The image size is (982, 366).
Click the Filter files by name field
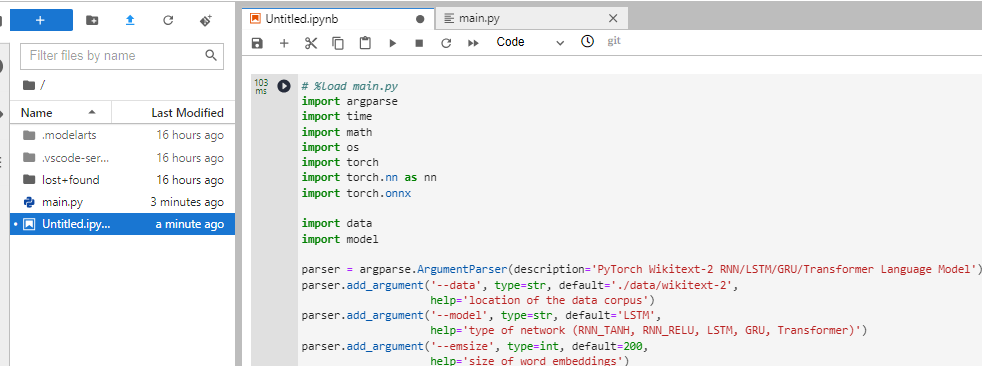(x=122, y=56)
